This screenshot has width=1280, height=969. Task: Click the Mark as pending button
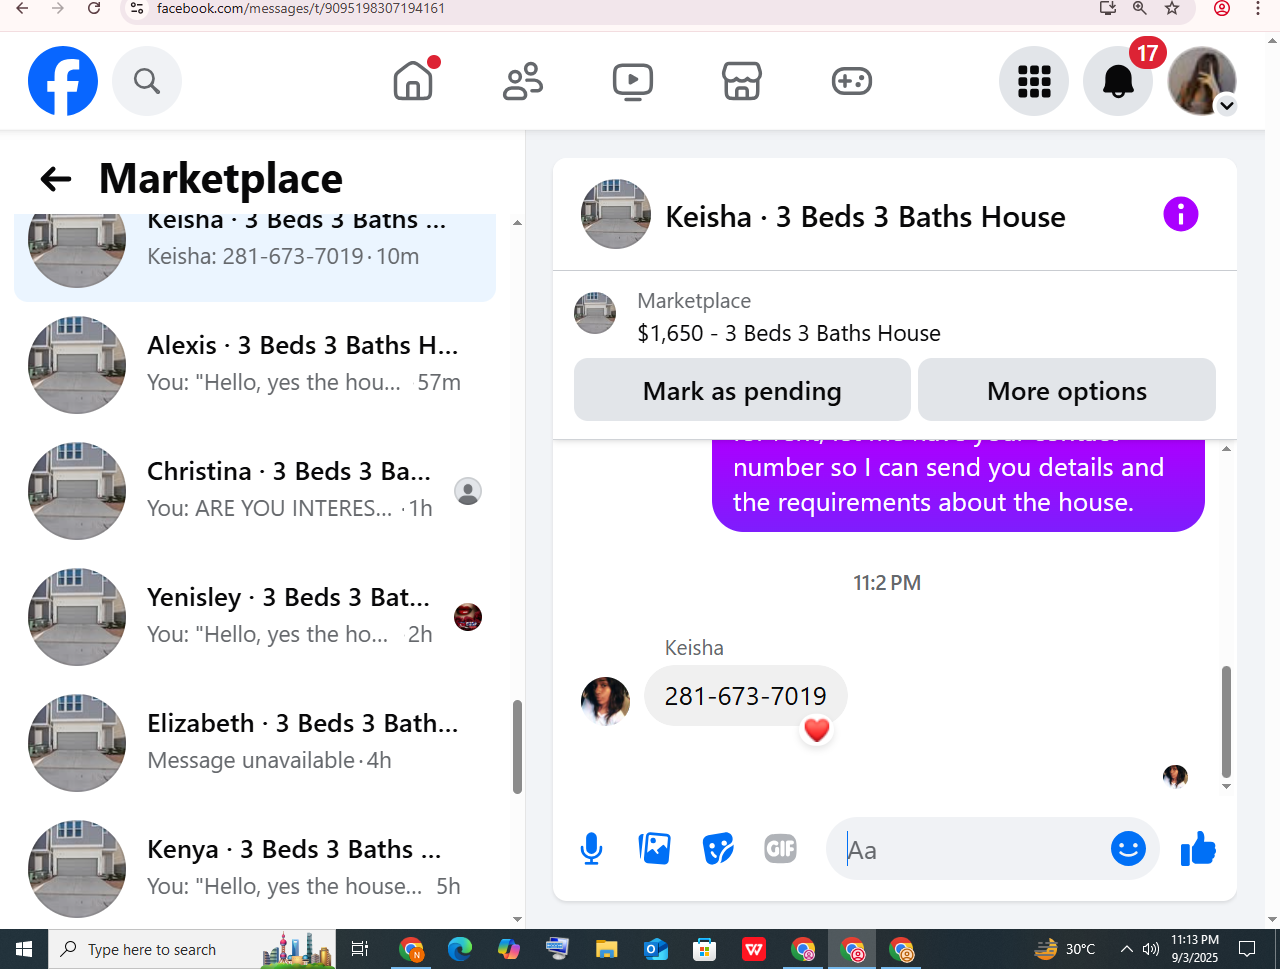[x=742, y=390]
